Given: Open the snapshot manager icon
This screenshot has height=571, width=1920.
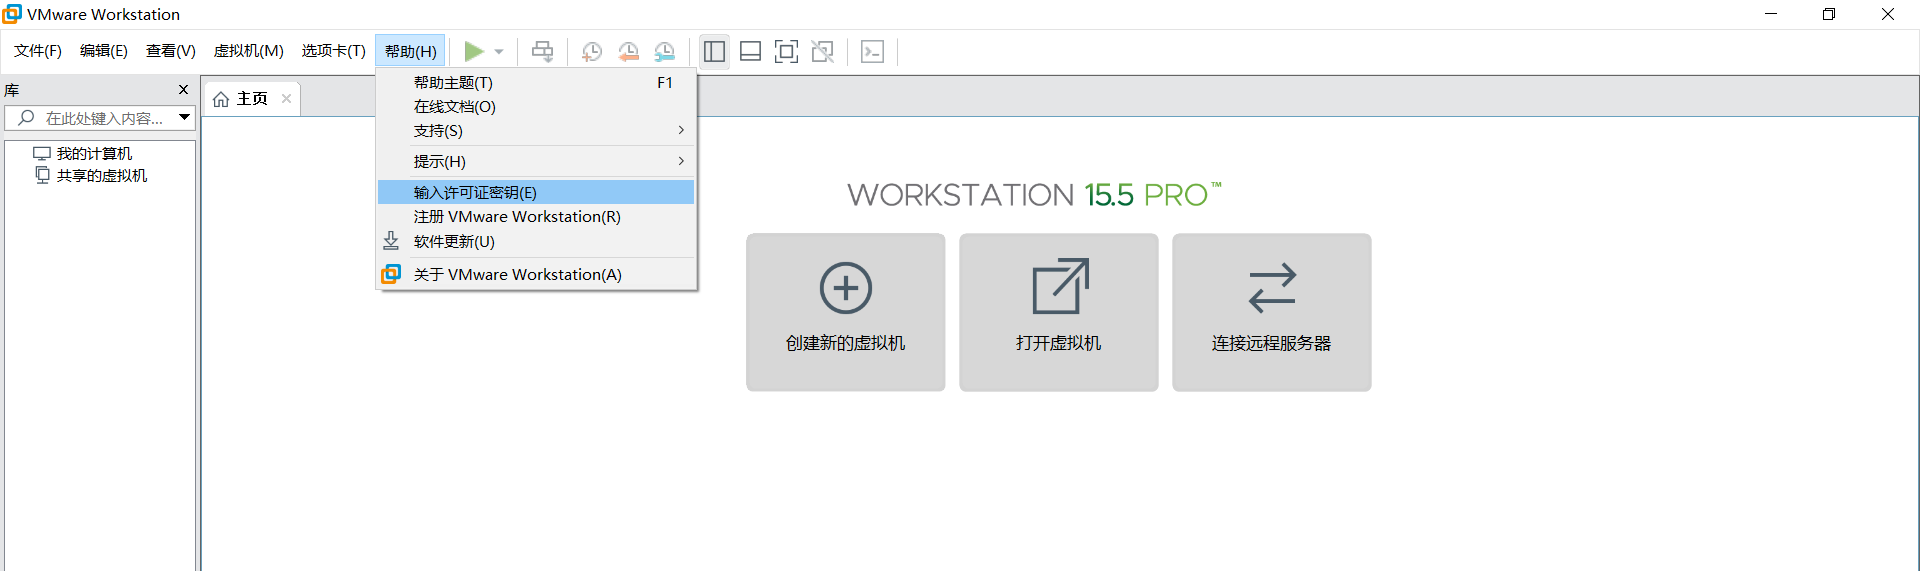Looking at the screenshot, I should 665,52.
